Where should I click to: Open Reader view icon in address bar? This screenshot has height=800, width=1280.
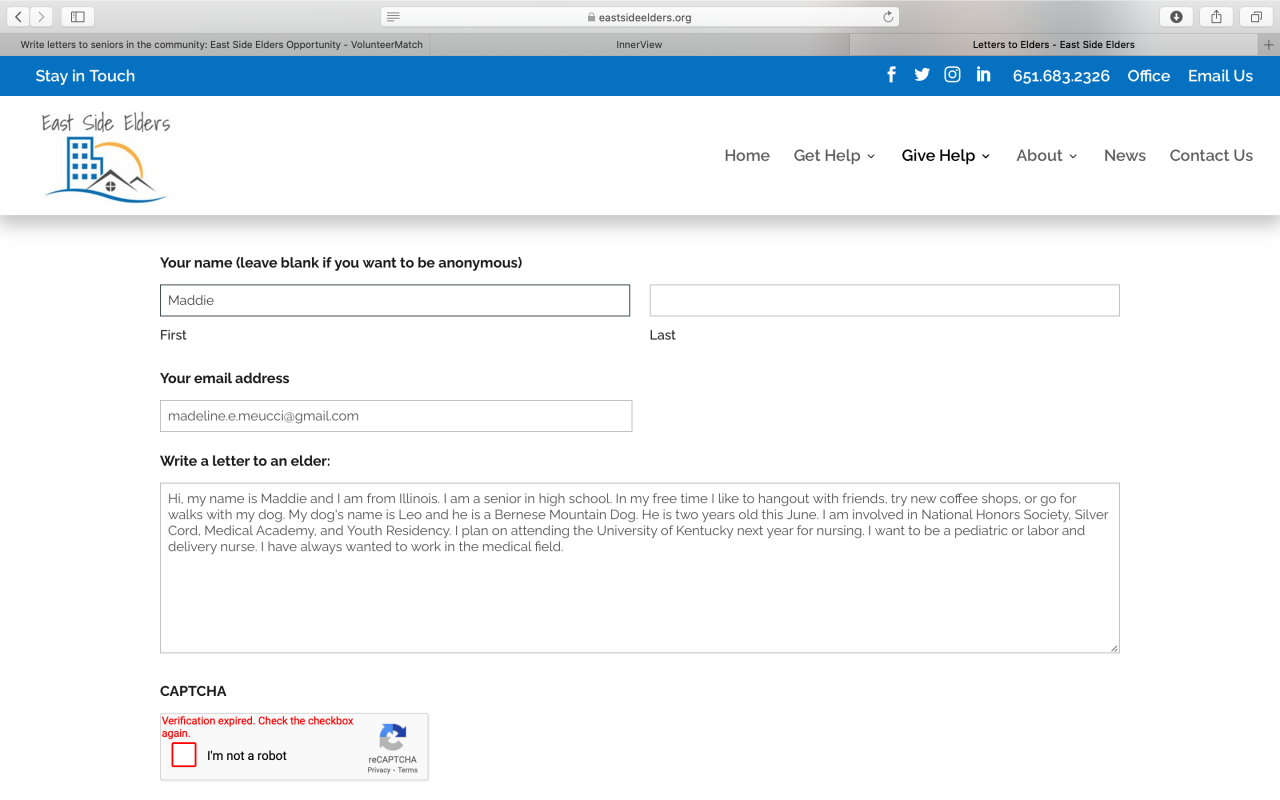394,17
